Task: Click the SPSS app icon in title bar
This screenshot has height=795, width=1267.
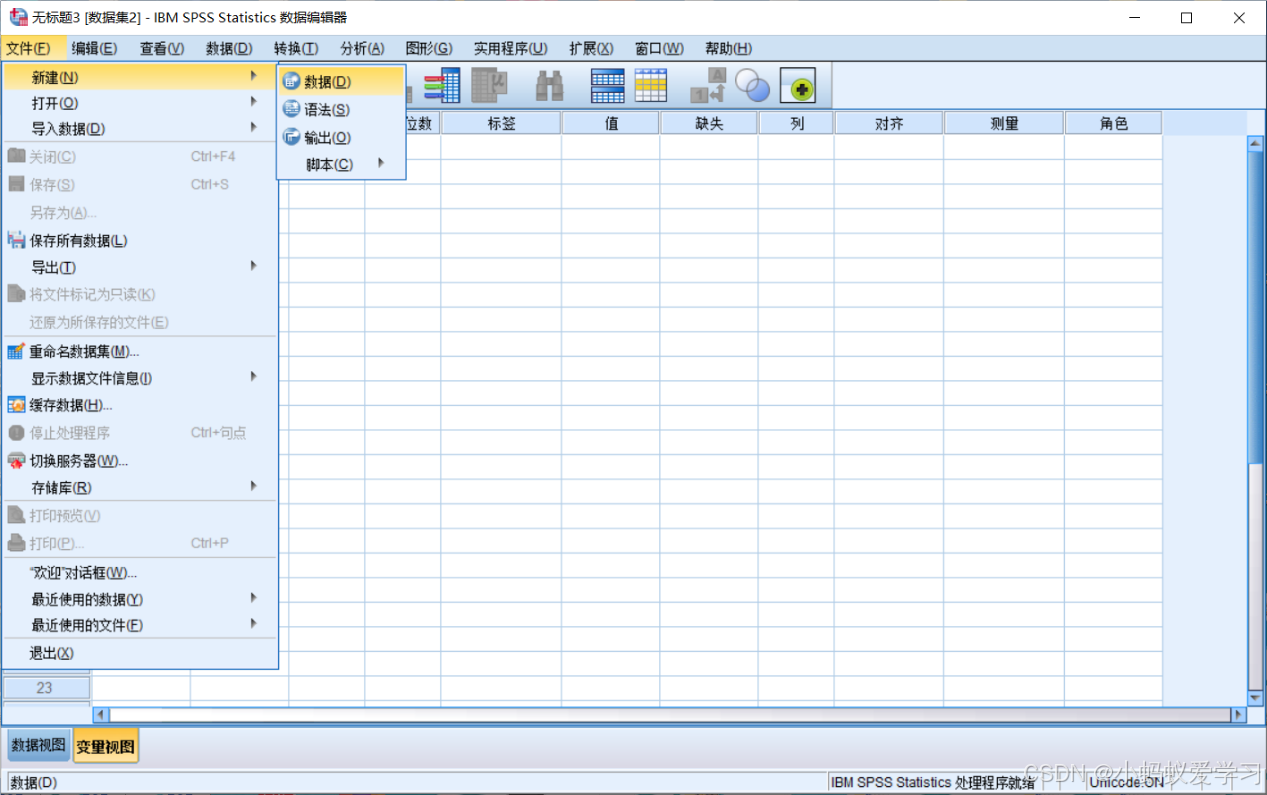Action: 18,17
